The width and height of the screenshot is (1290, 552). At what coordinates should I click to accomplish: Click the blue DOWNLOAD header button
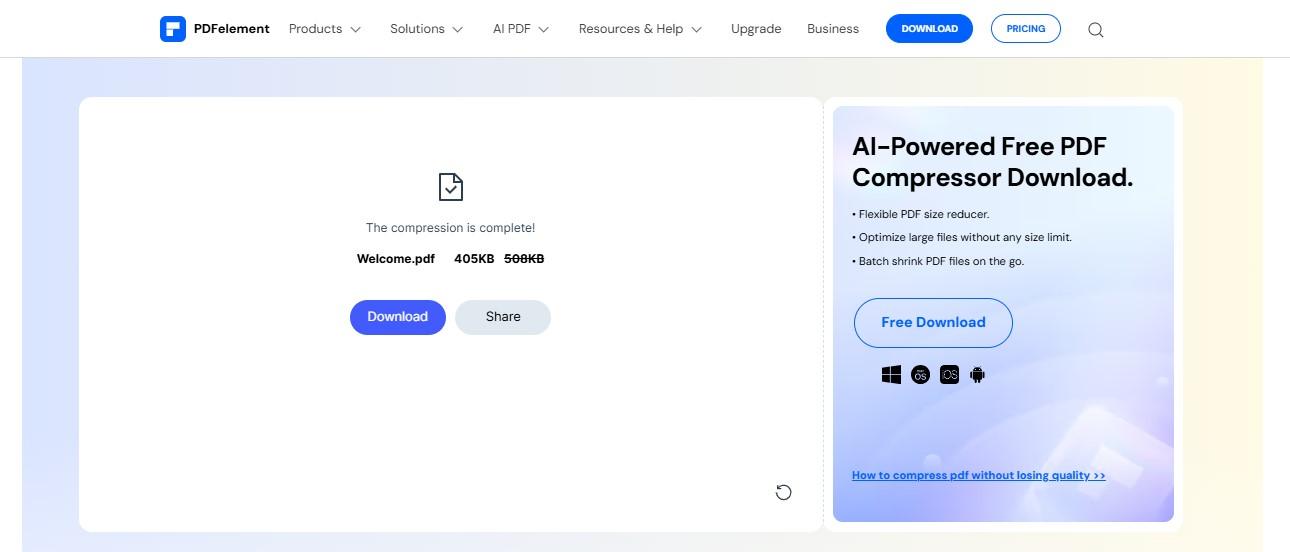pos(930,29)
